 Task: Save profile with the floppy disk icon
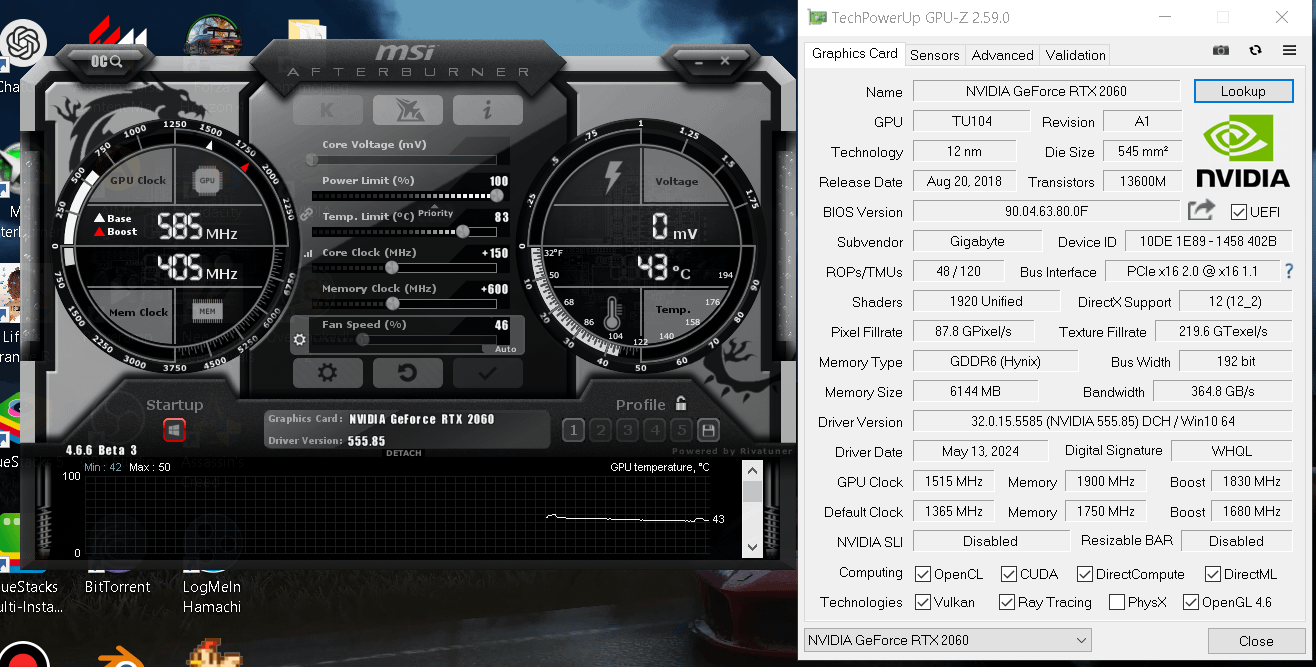tap(708, 431)
